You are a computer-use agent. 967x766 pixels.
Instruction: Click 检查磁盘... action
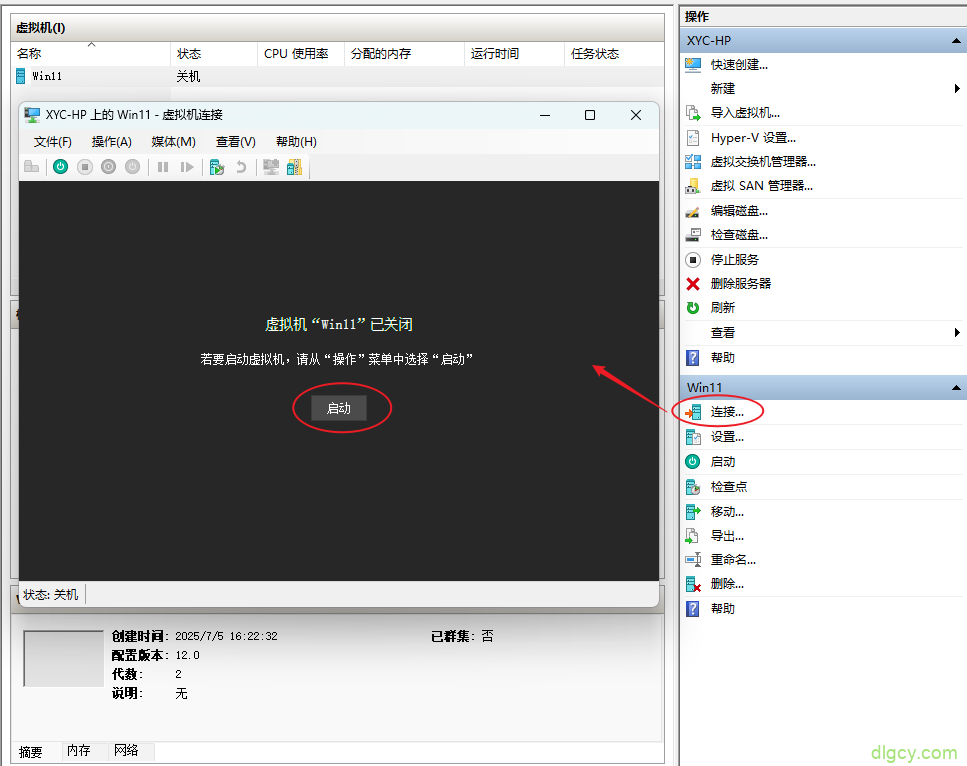click(739, 235)
